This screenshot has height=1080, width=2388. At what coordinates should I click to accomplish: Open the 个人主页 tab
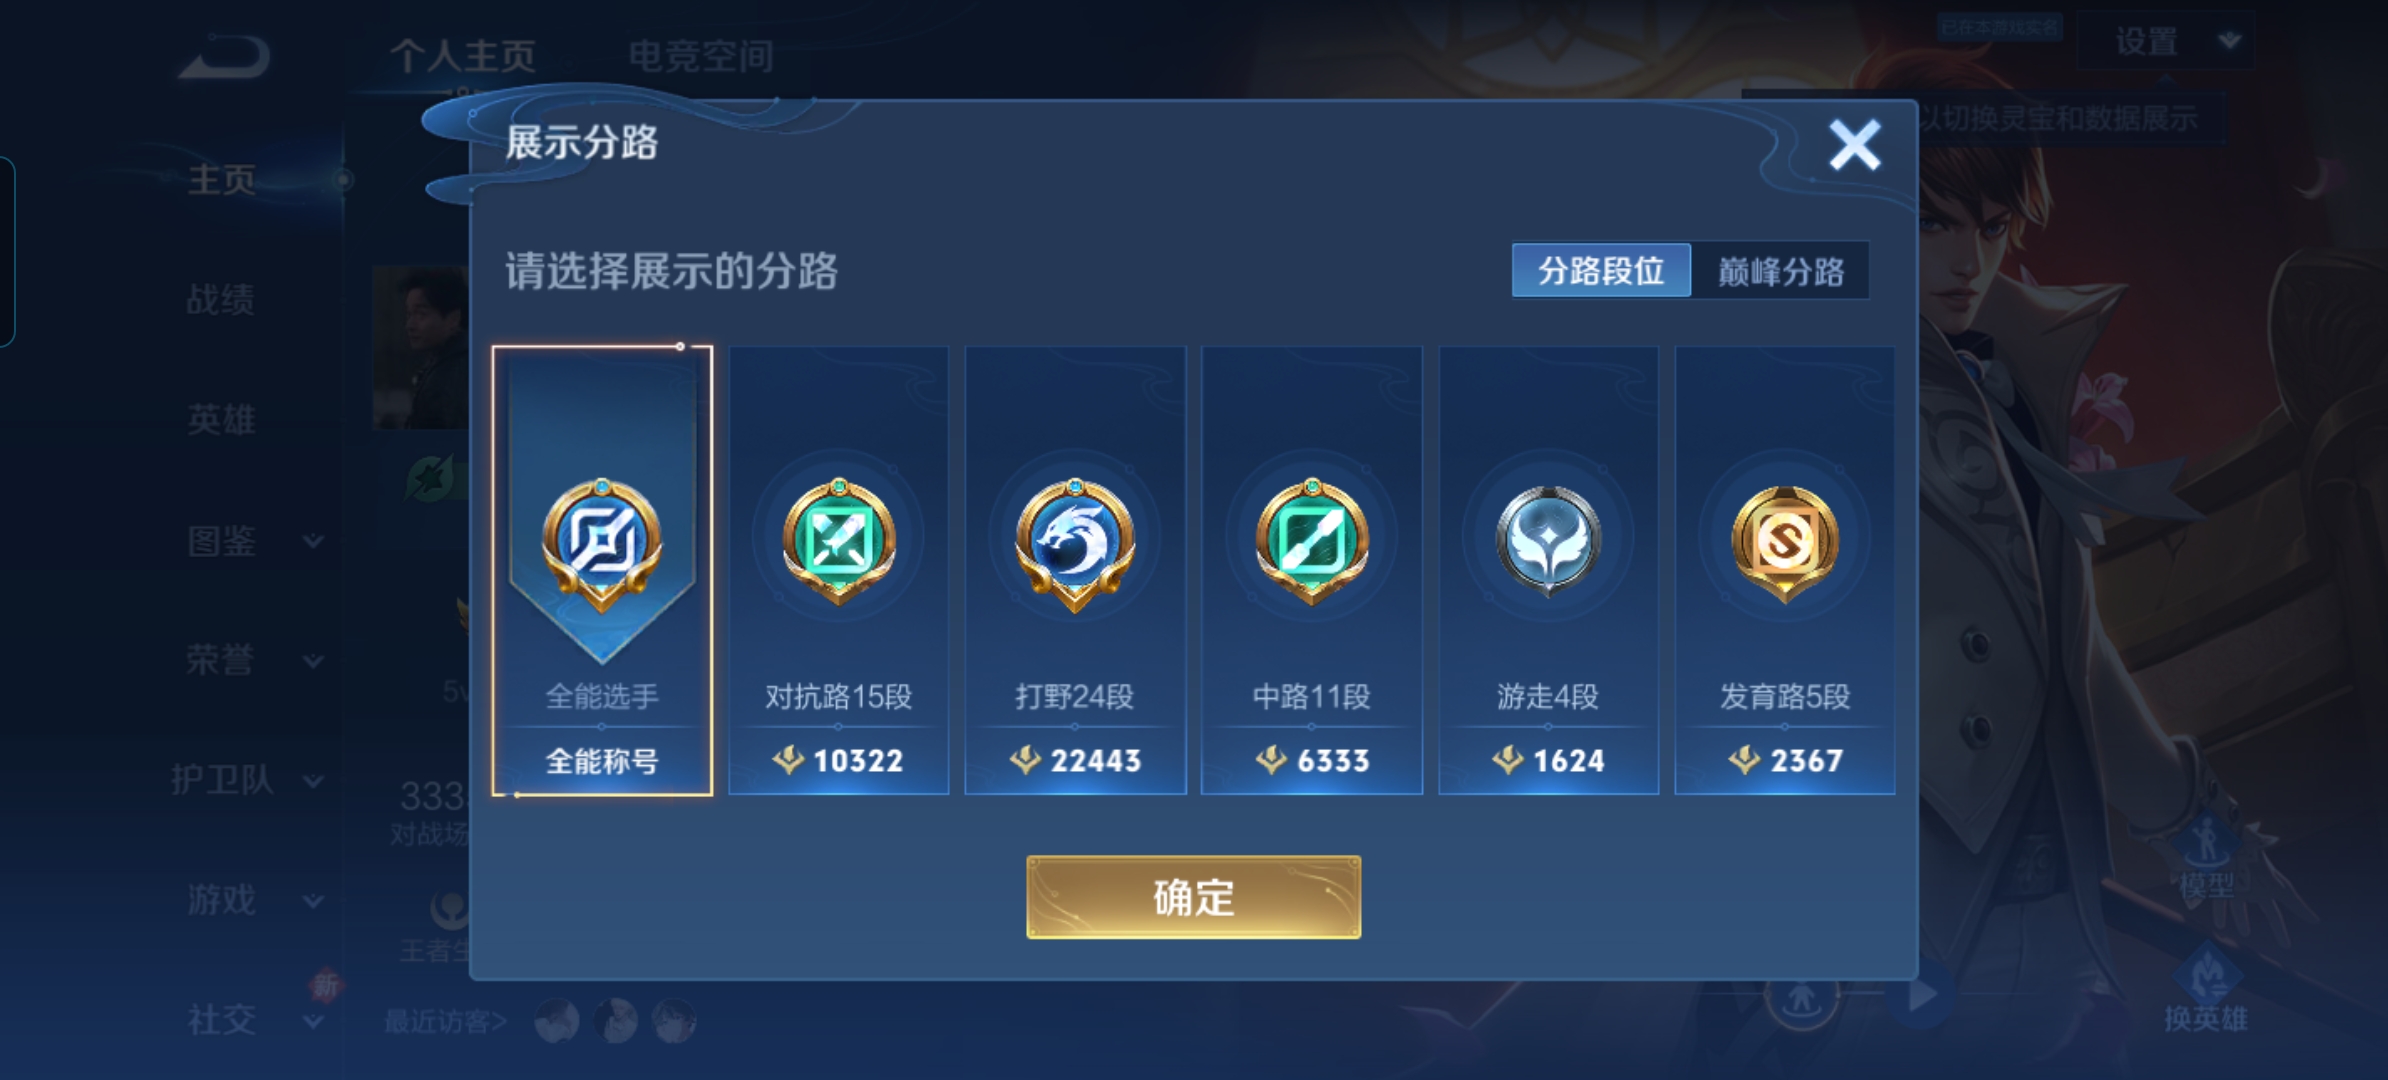[463, 56]
